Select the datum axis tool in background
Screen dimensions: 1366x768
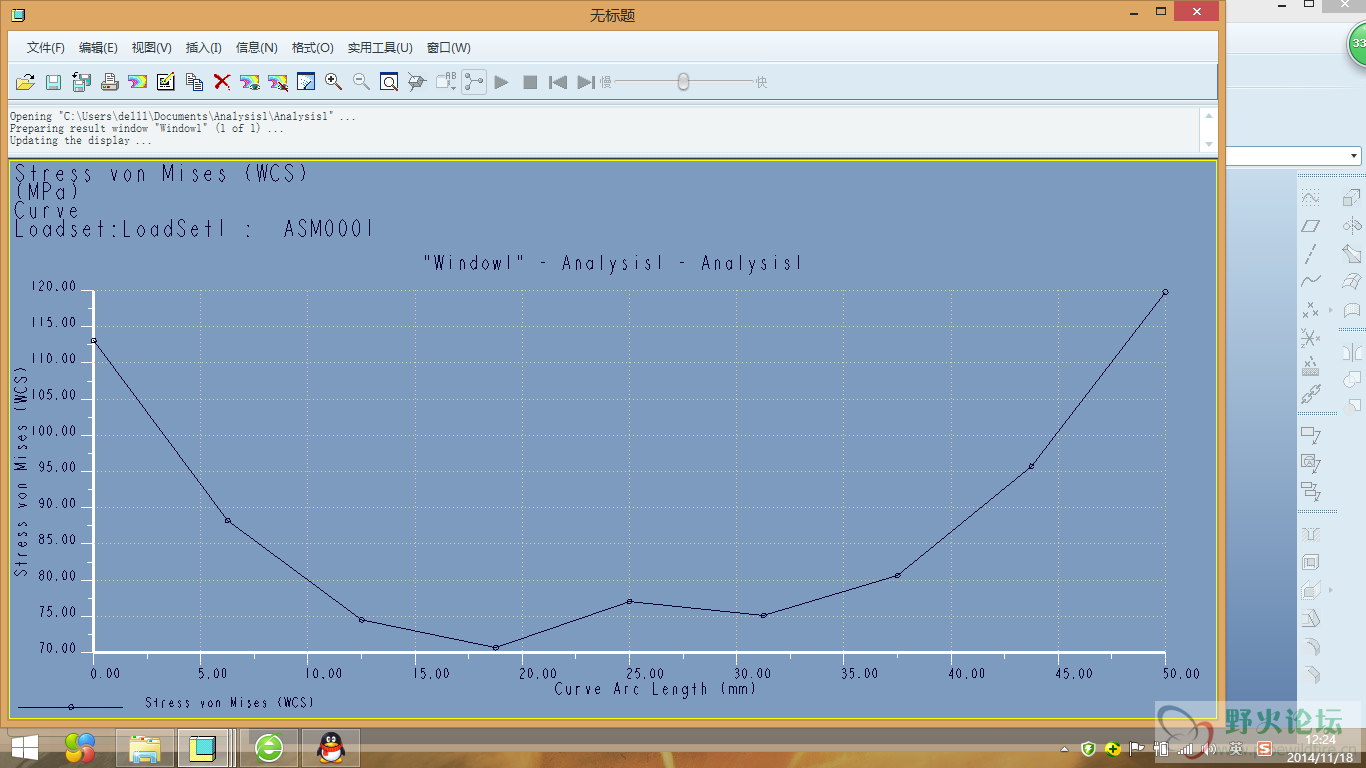[x=1310, y=254]
